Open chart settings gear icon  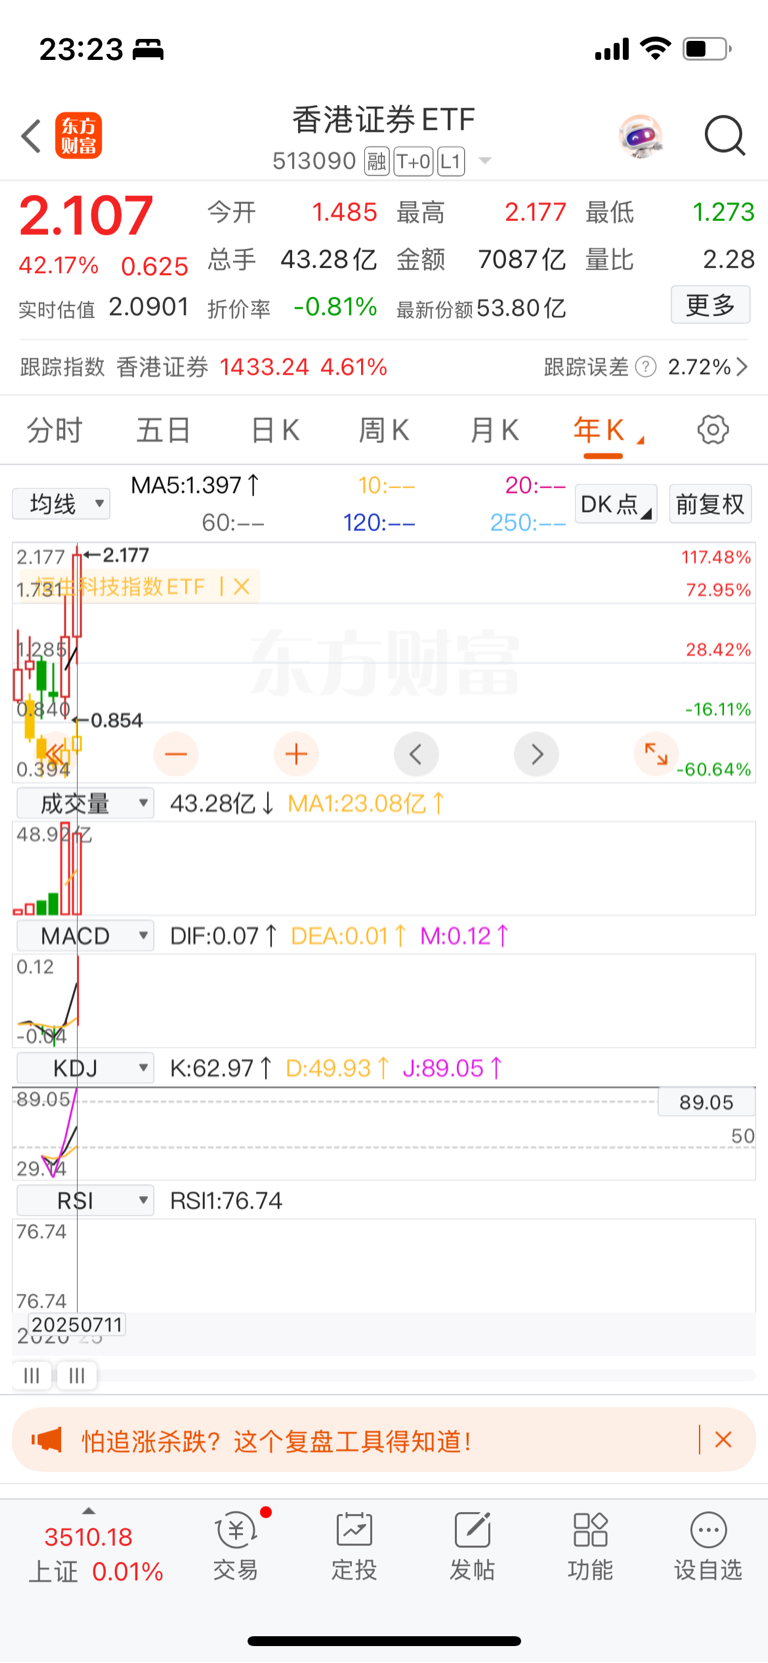[x=713, y=430]
